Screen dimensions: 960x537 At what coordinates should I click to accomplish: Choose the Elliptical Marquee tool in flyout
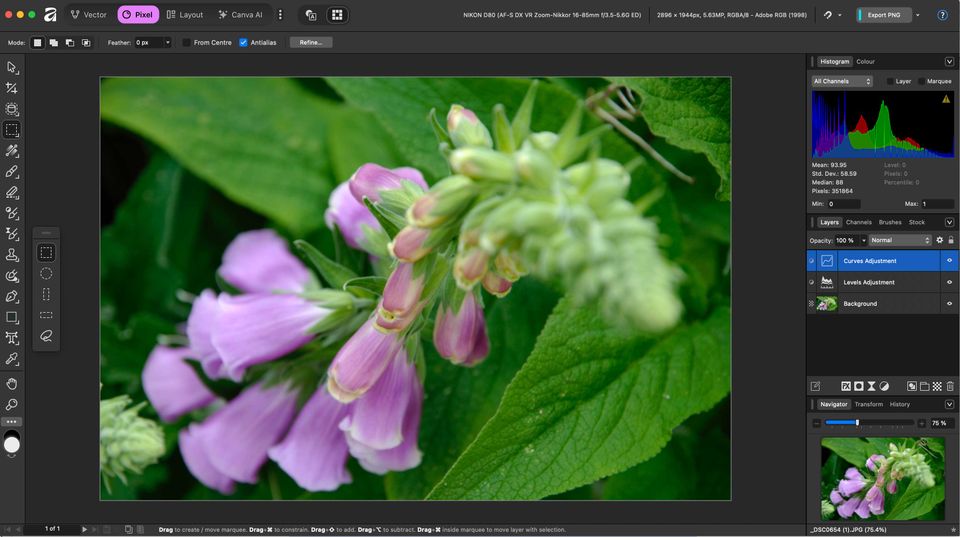click(x=46, y=273)
